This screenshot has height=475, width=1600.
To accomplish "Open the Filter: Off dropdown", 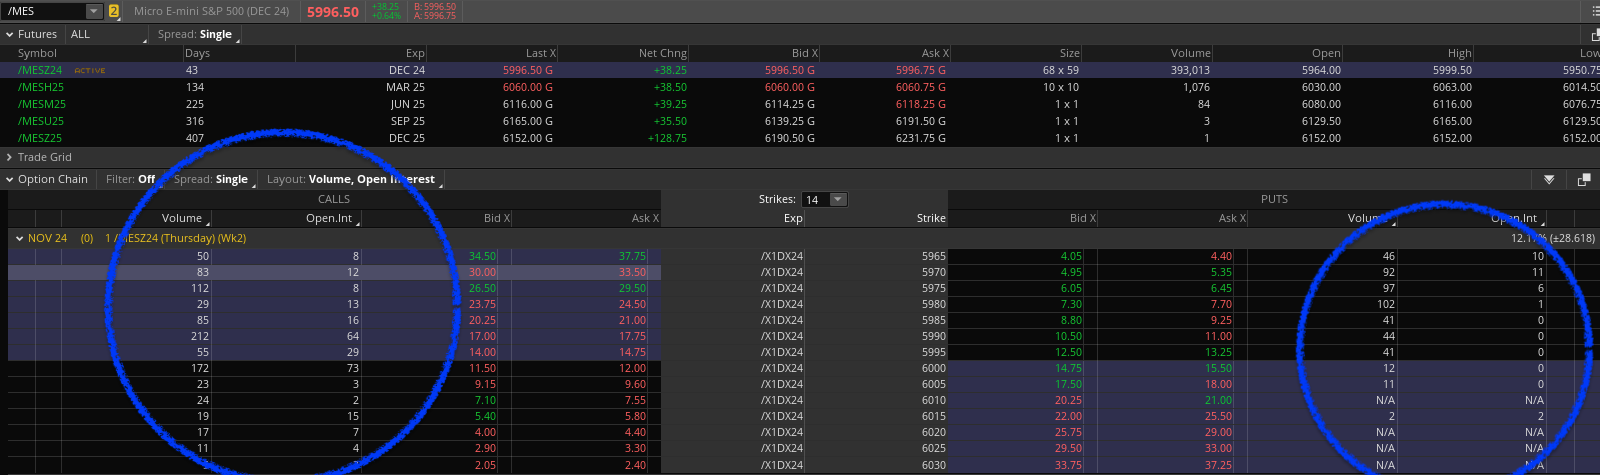I will pos(133,179).
